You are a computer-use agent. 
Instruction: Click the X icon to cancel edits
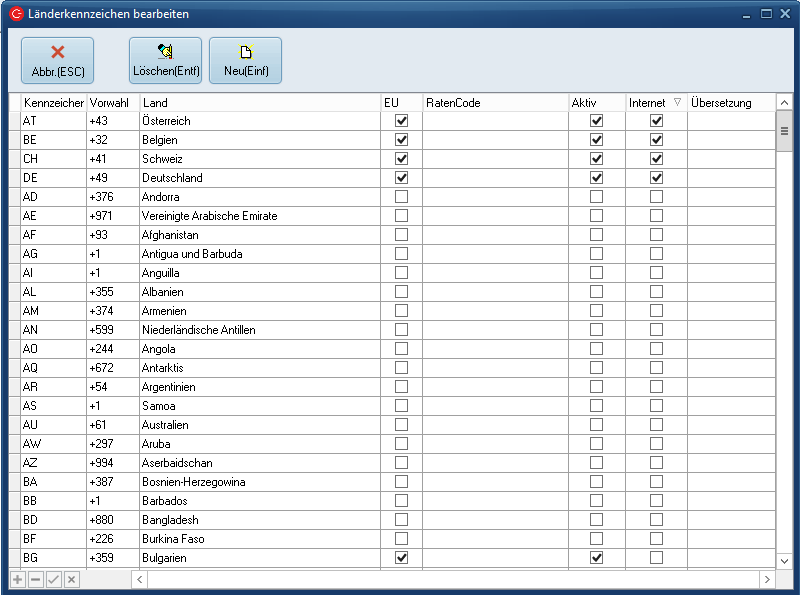click(72, 580)
